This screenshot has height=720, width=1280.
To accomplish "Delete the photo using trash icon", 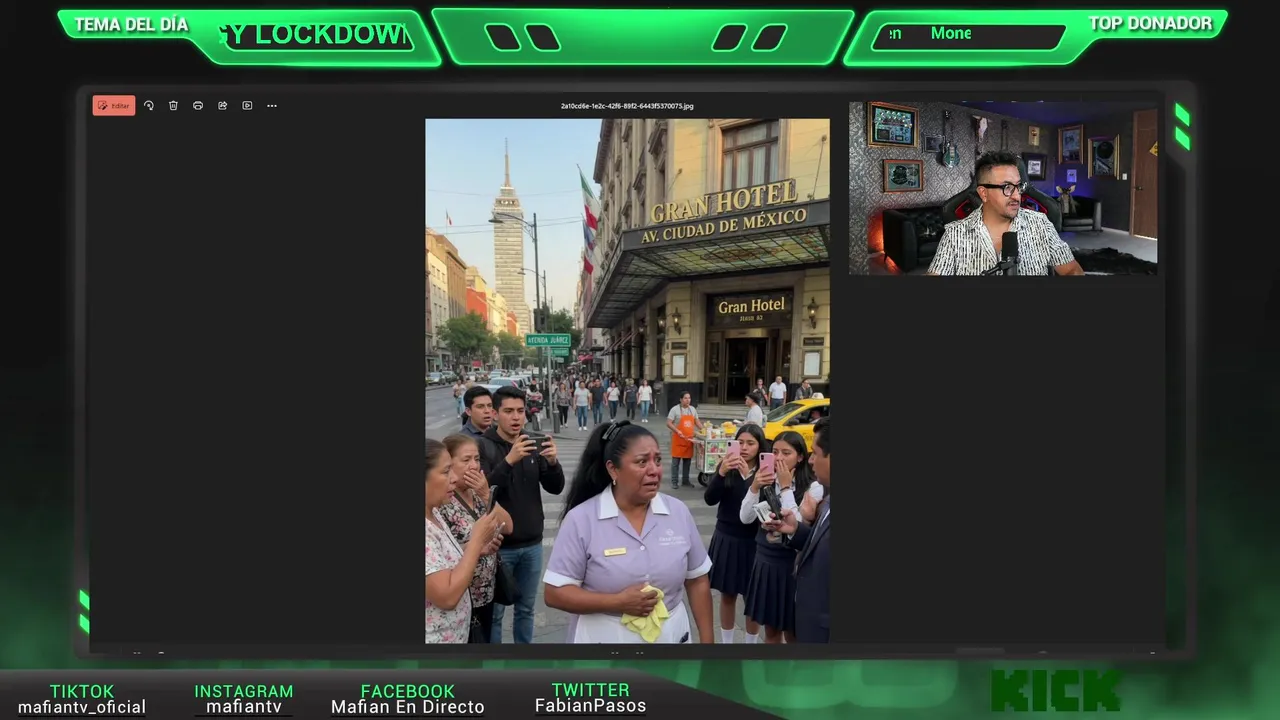I will tap(173, 106).
